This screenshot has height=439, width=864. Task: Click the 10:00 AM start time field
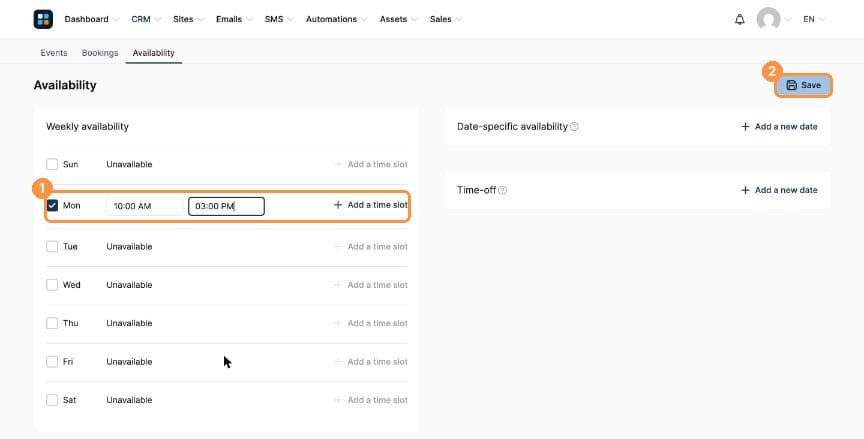click(144, 206)
